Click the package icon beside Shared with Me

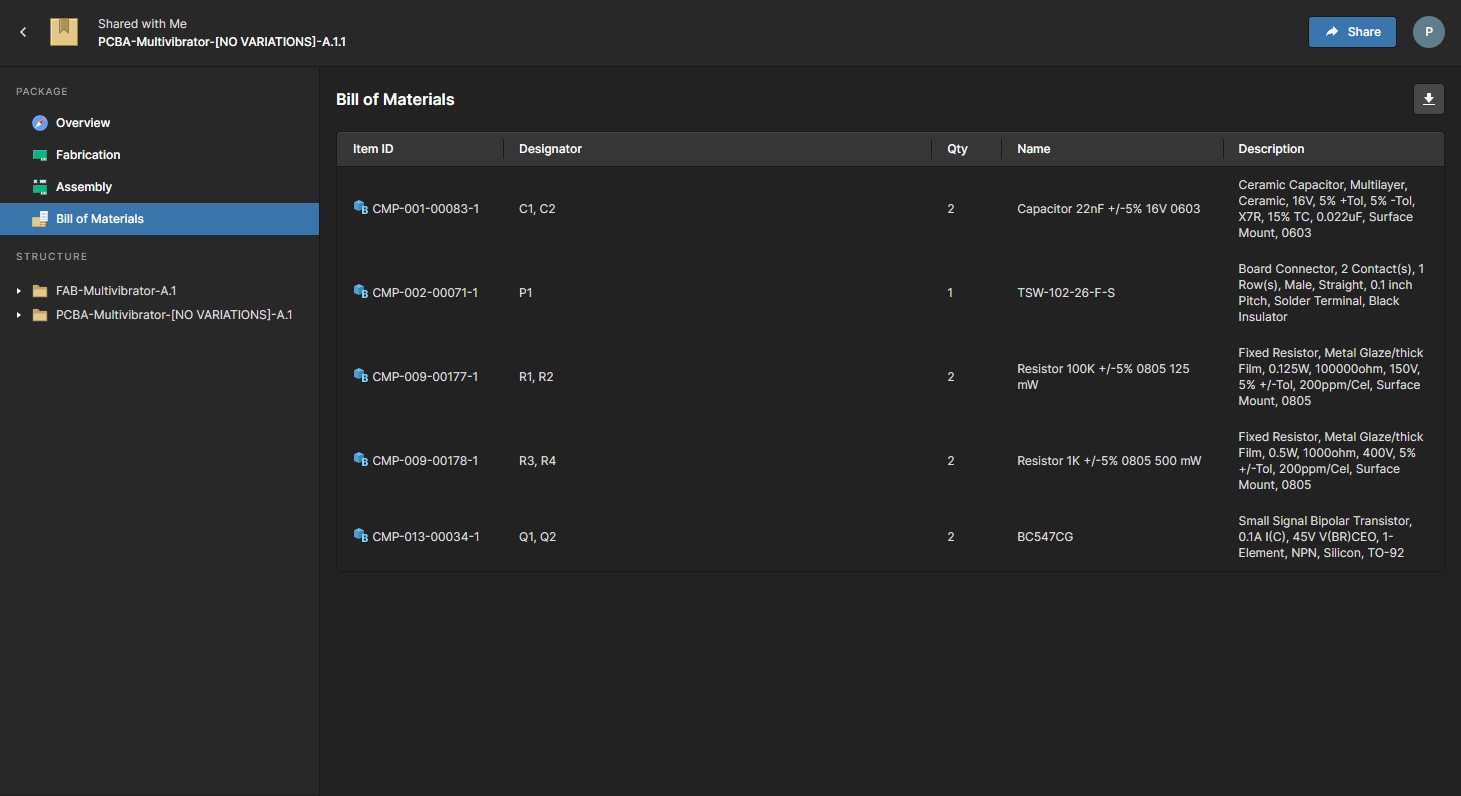64,32
